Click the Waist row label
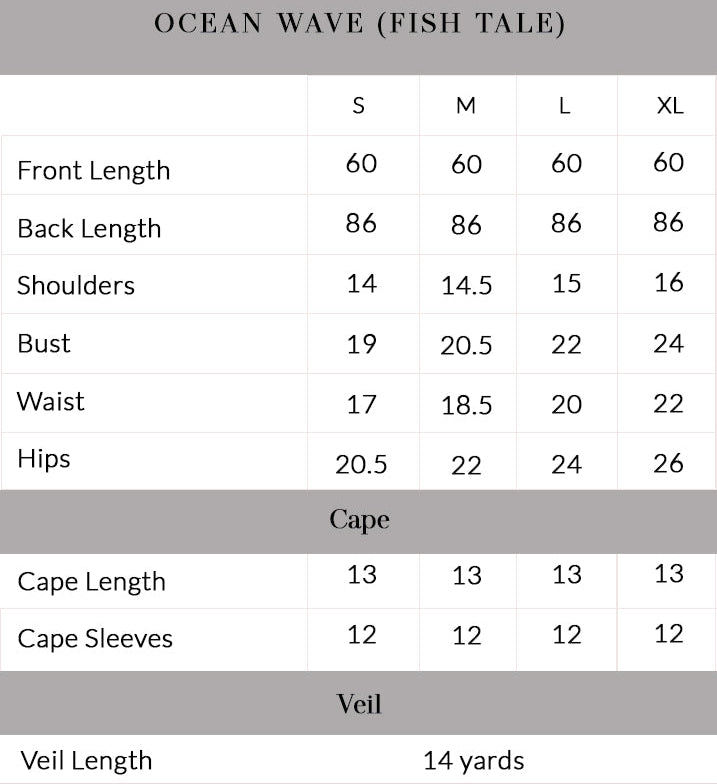The image size is (717, 784). (x=51, y=401)
